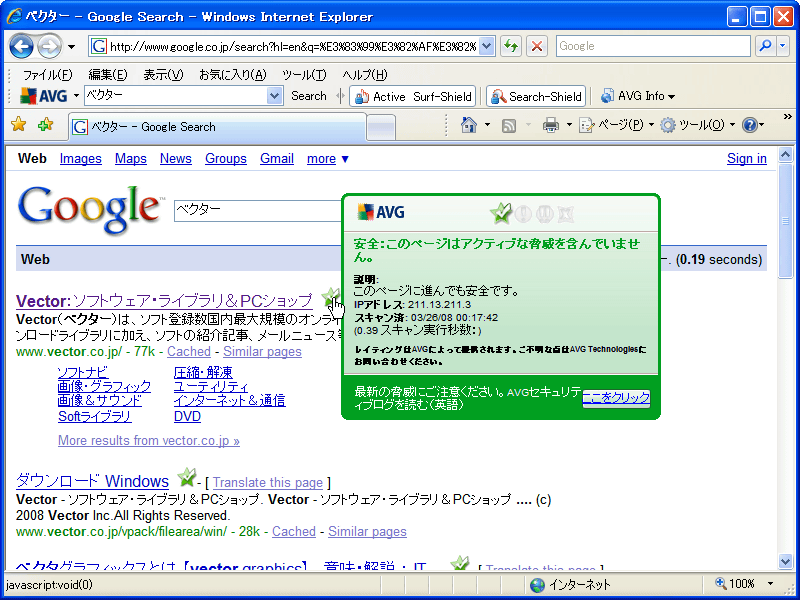
Task: Click the RSS feeds icon
Action: (509, 126)
